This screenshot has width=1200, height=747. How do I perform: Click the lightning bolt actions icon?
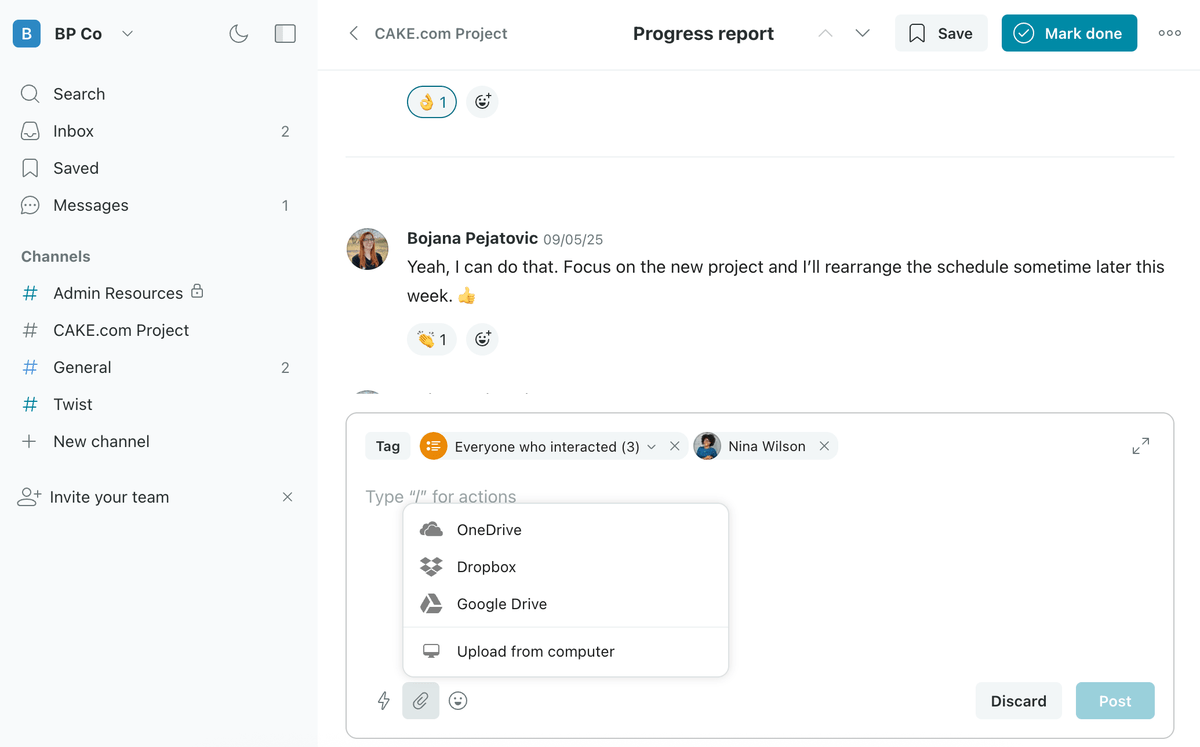(384, 701)
